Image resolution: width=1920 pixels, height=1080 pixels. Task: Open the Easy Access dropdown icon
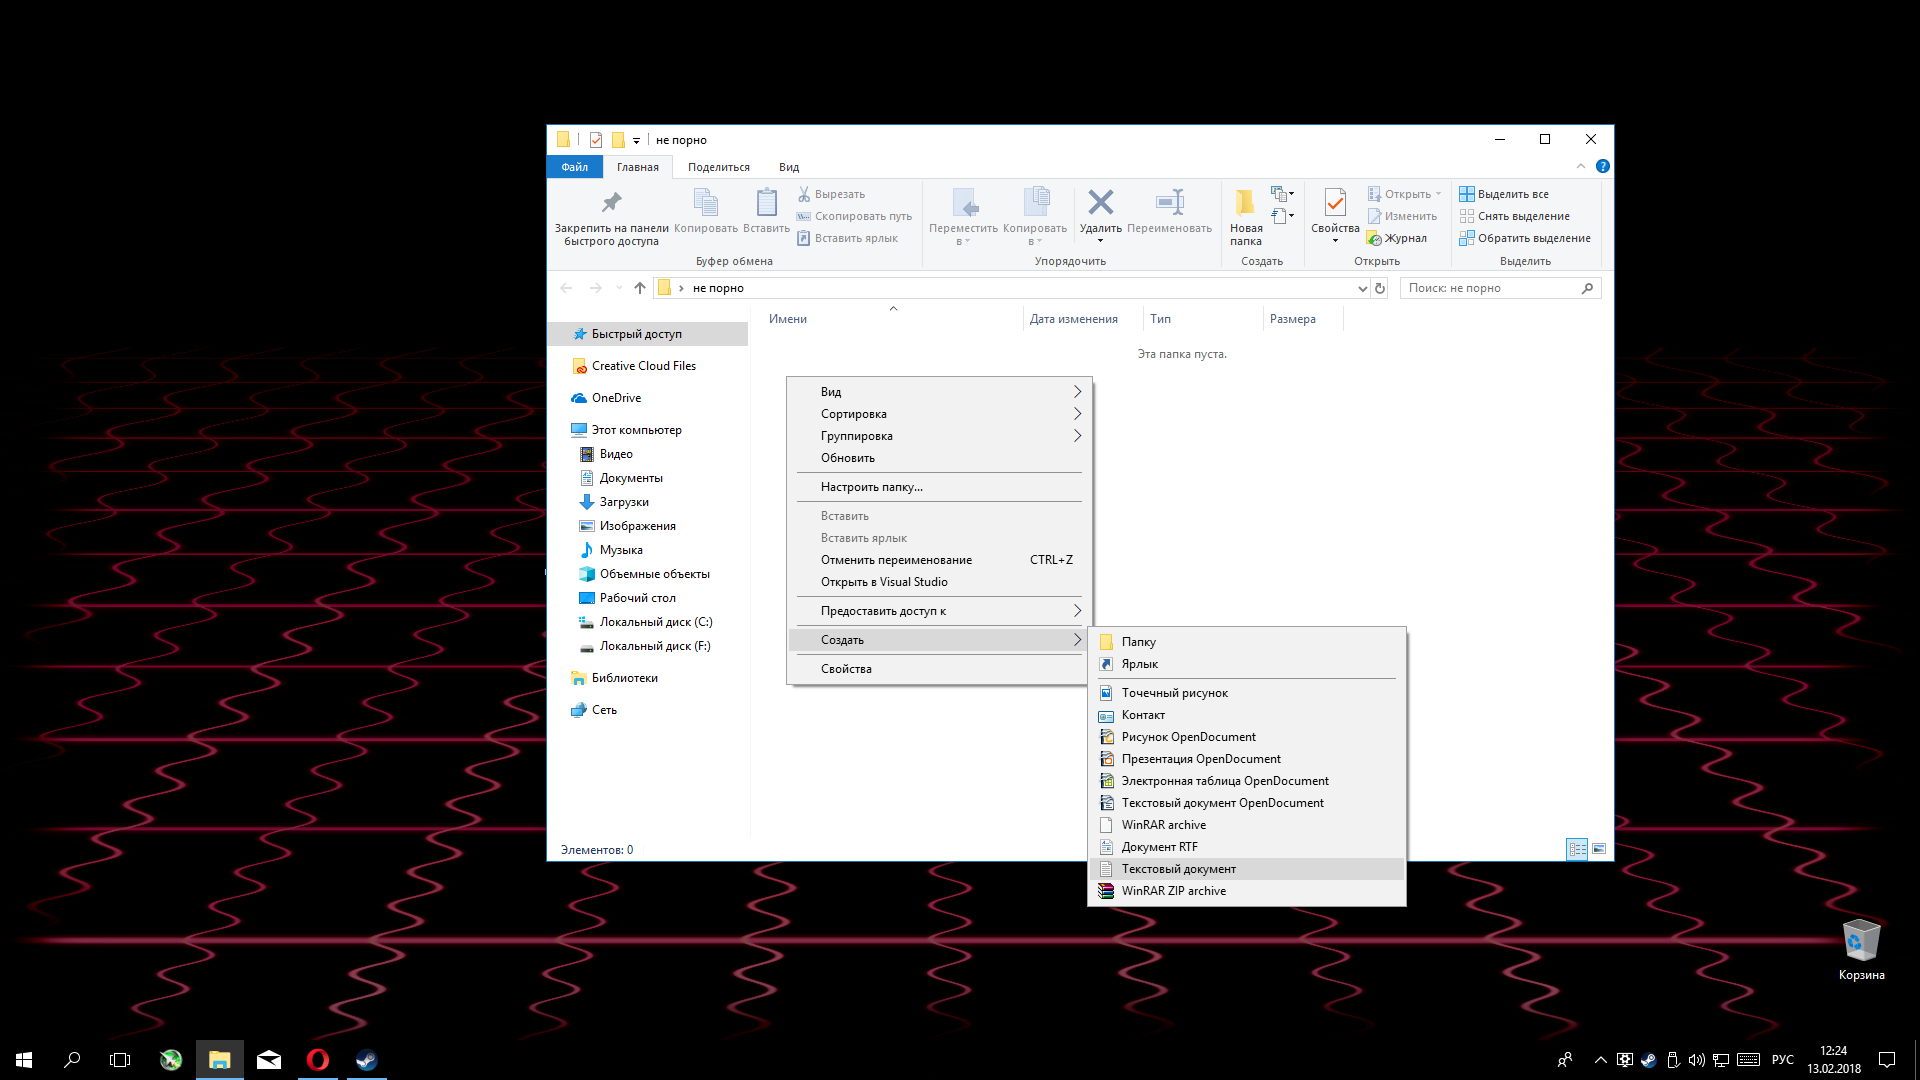click(x=1282, y=216)
